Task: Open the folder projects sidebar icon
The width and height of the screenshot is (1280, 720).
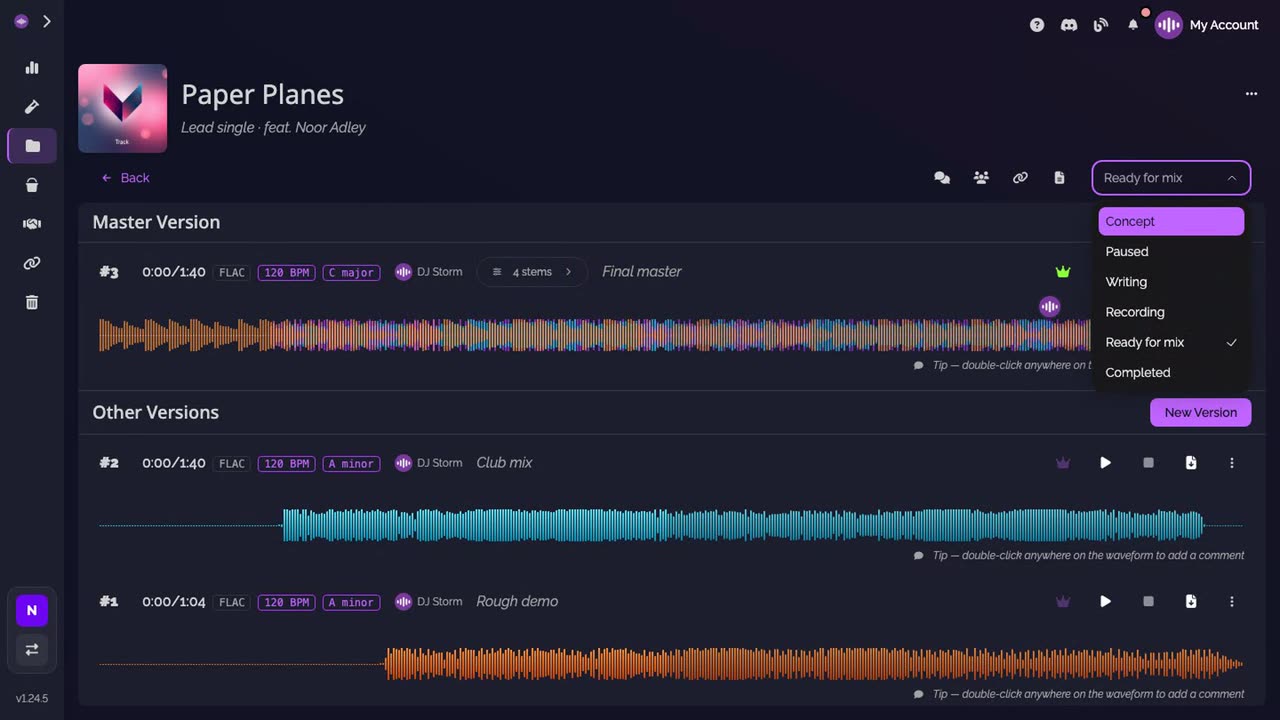Action: [32, 146]
